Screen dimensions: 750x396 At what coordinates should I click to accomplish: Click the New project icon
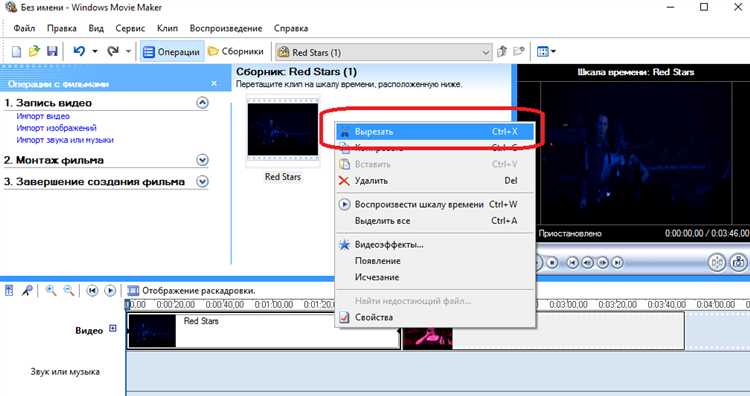[16, 52]
